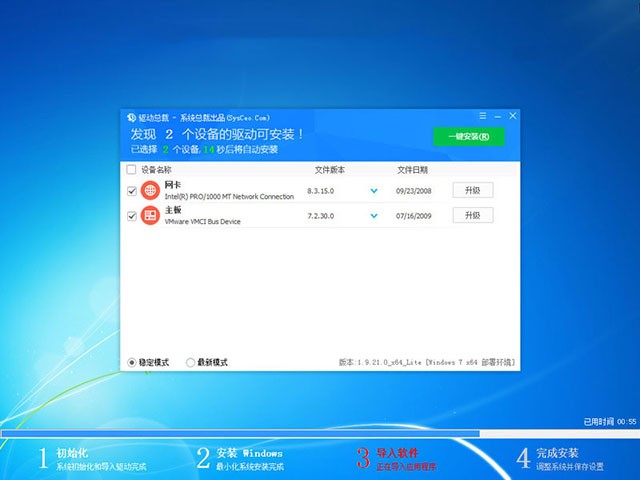
Task: Click the 文件版本 column header
Action: pos(330,170)
